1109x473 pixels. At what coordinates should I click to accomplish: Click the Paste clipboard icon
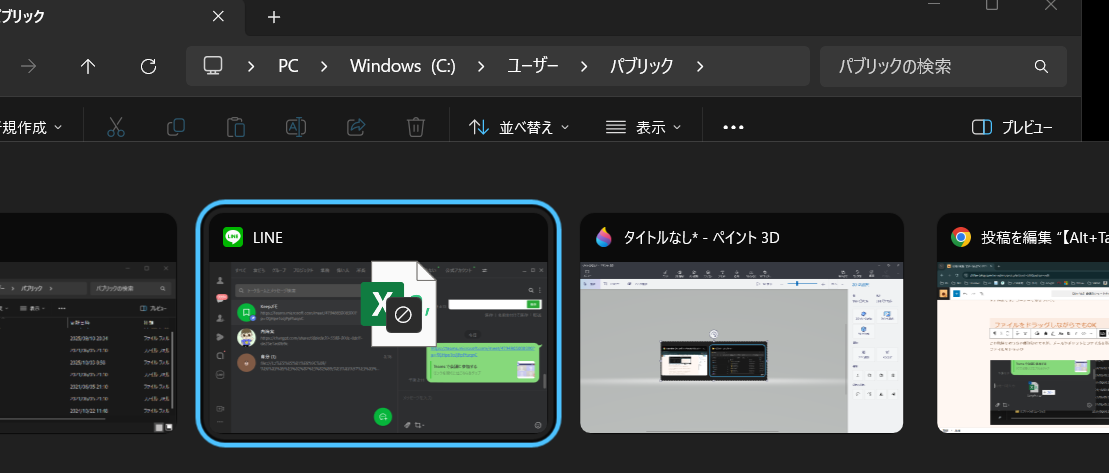coord(236,127)
